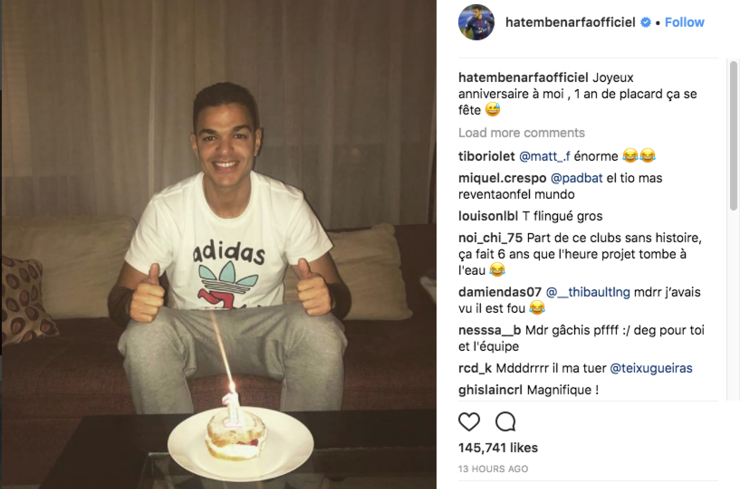Click the verified badge next to hatembenarfaofficiel

point(646,22)
